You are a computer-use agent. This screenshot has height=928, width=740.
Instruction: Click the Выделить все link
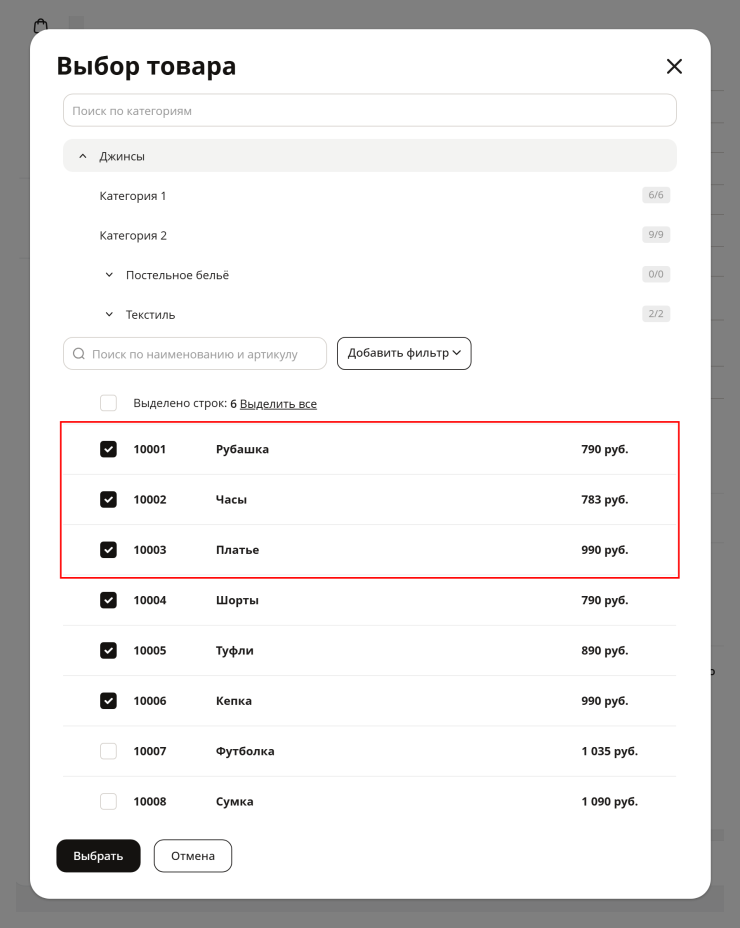[x=278, y=404]
